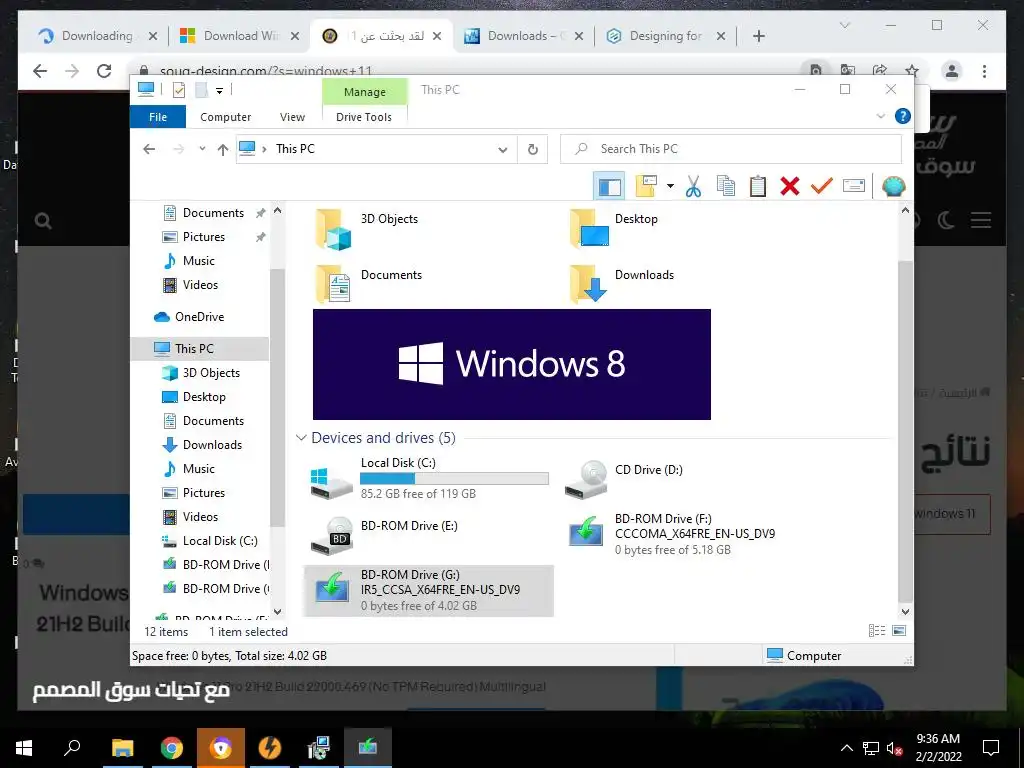Viewport: 1024px width, 768px height.
Task: Click the clipboard Paste icon in Explorer toolbar
Action: (x=758, y=186)
